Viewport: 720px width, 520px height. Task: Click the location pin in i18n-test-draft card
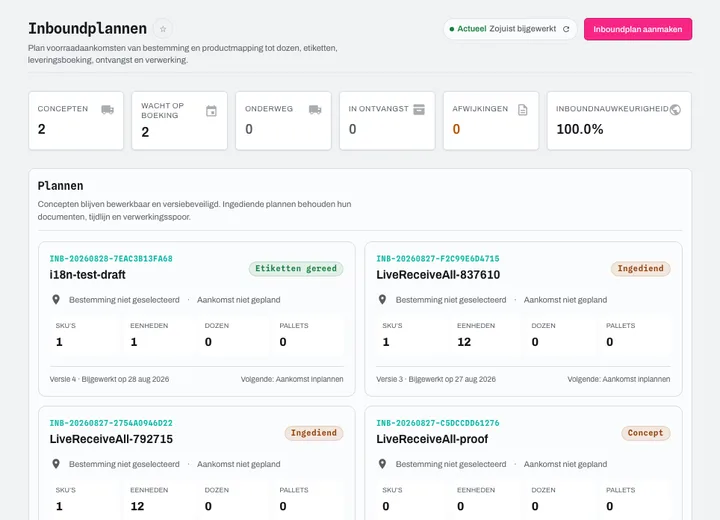(56, 300)
